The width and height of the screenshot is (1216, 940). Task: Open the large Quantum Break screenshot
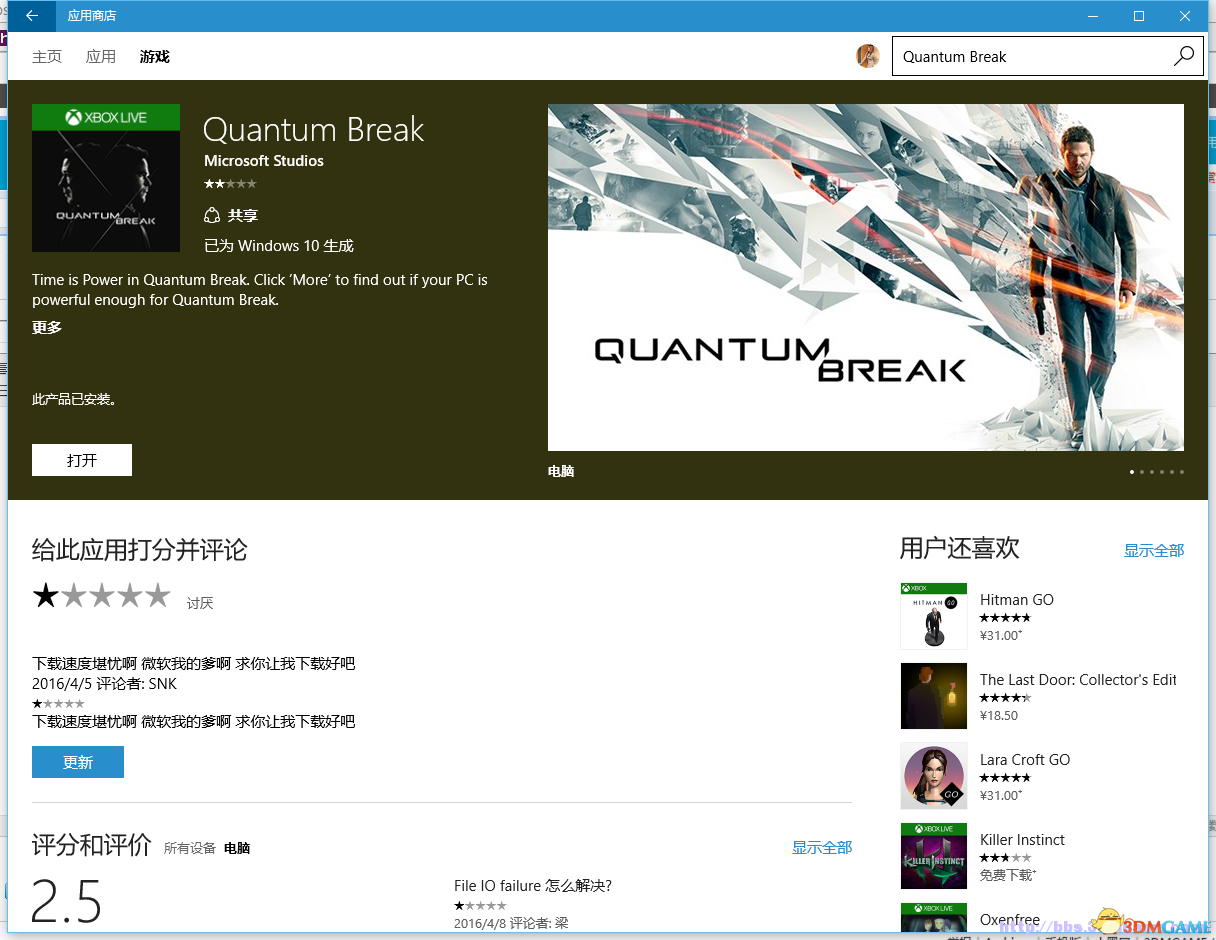coord(866,278)
